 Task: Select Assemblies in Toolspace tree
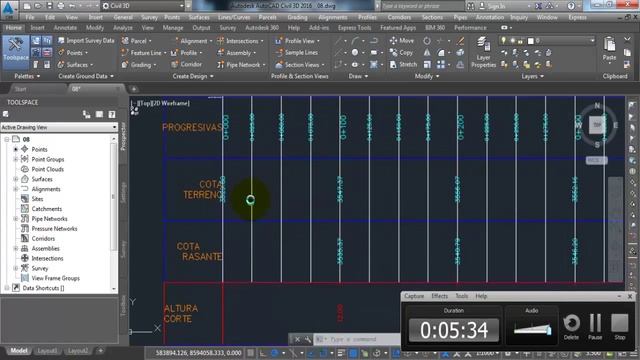pos(45,248)
